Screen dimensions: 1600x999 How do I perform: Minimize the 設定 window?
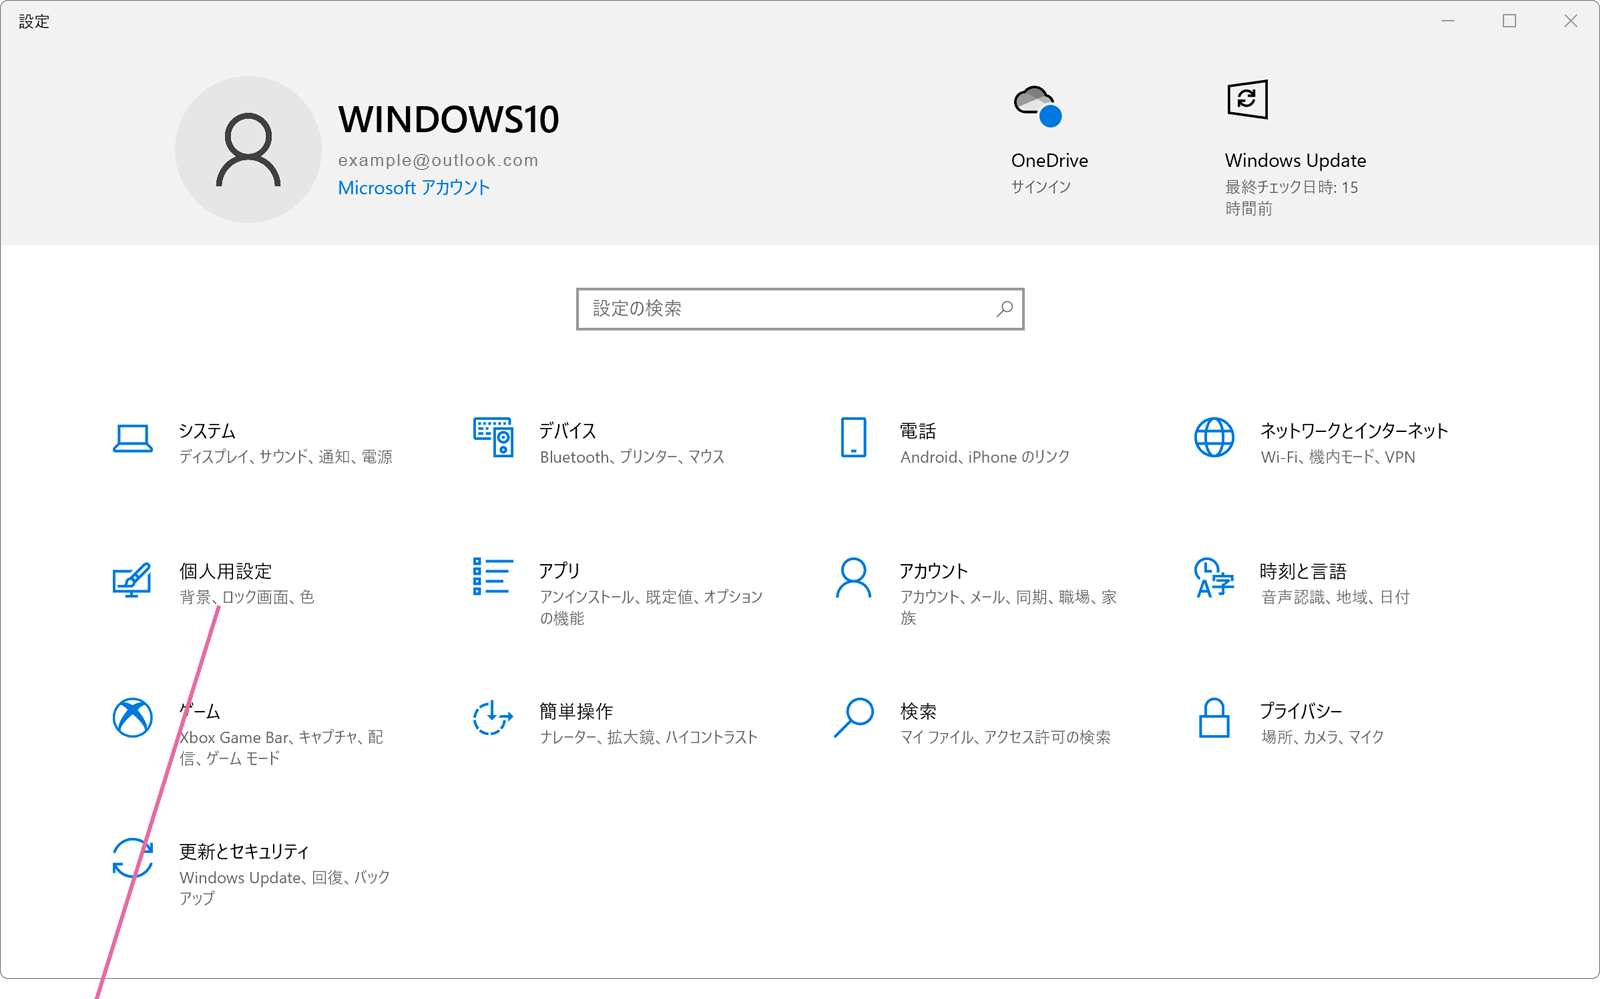click(x=1448, y=21)
